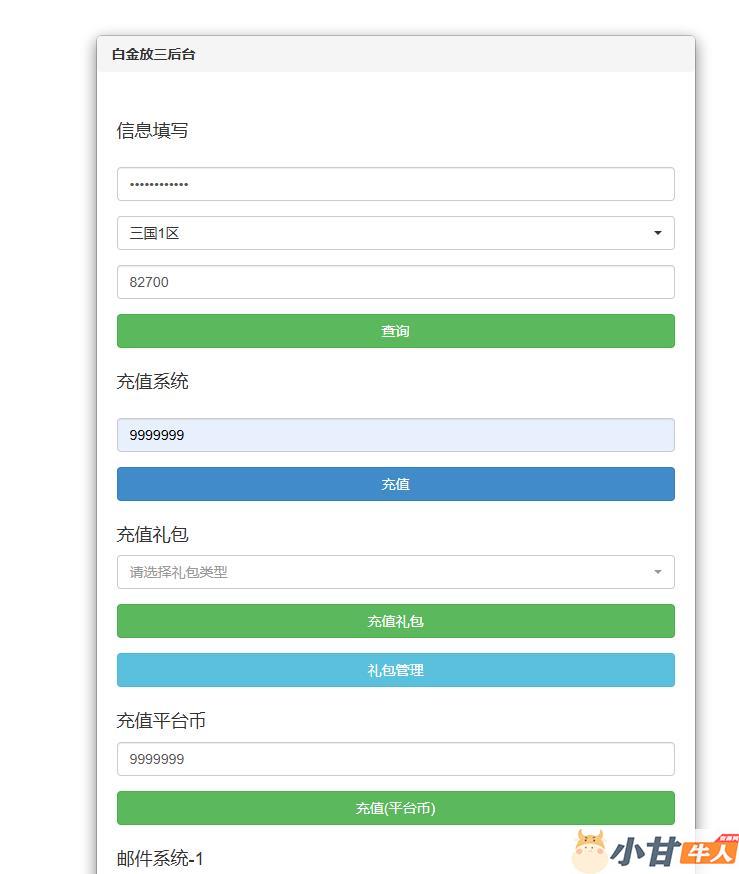Image resolution: width=739 pixels, height=874 pixels.
Task: Select the 充值系统 amount input field
Action: tap(395, 435)
